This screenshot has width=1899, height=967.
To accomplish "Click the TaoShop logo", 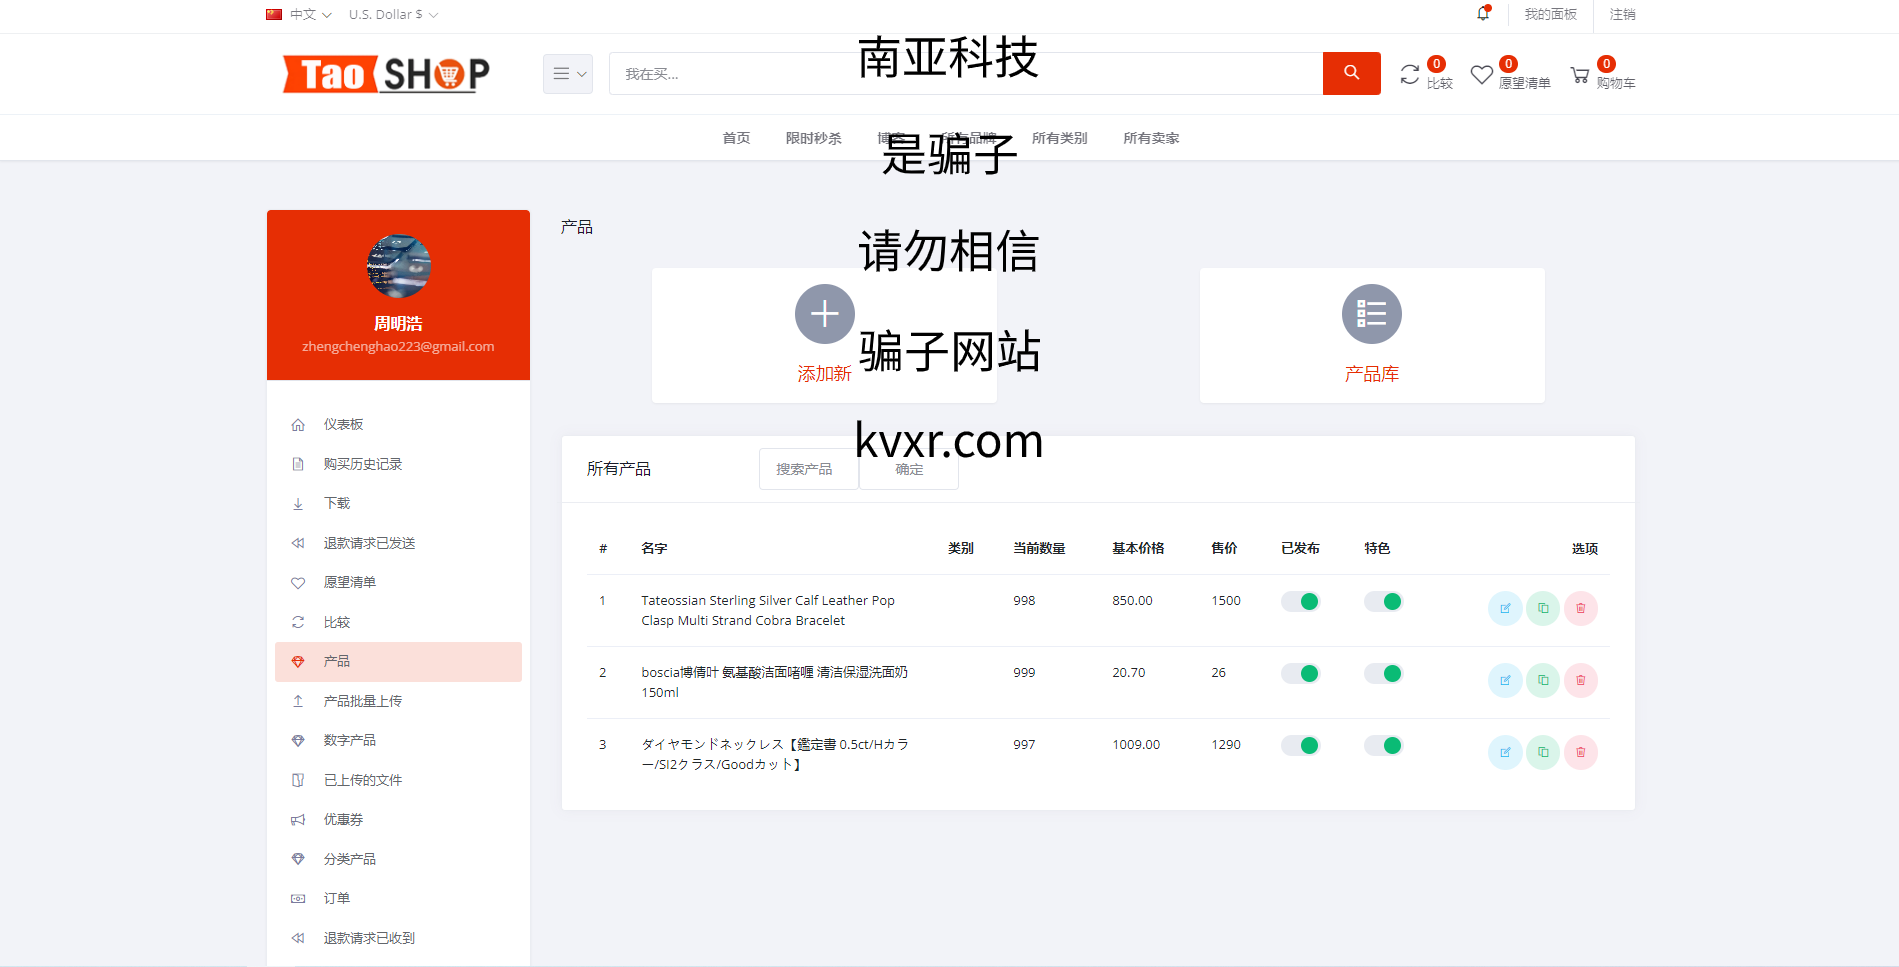I will [x=386, y=74].
